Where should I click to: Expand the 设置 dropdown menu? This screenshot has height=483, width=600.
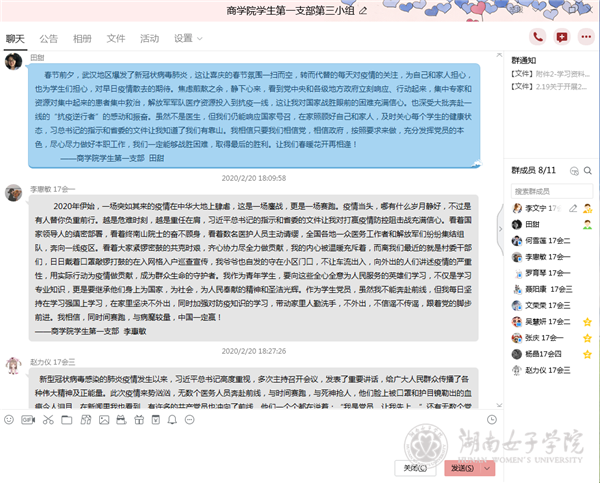click(188, 39)
